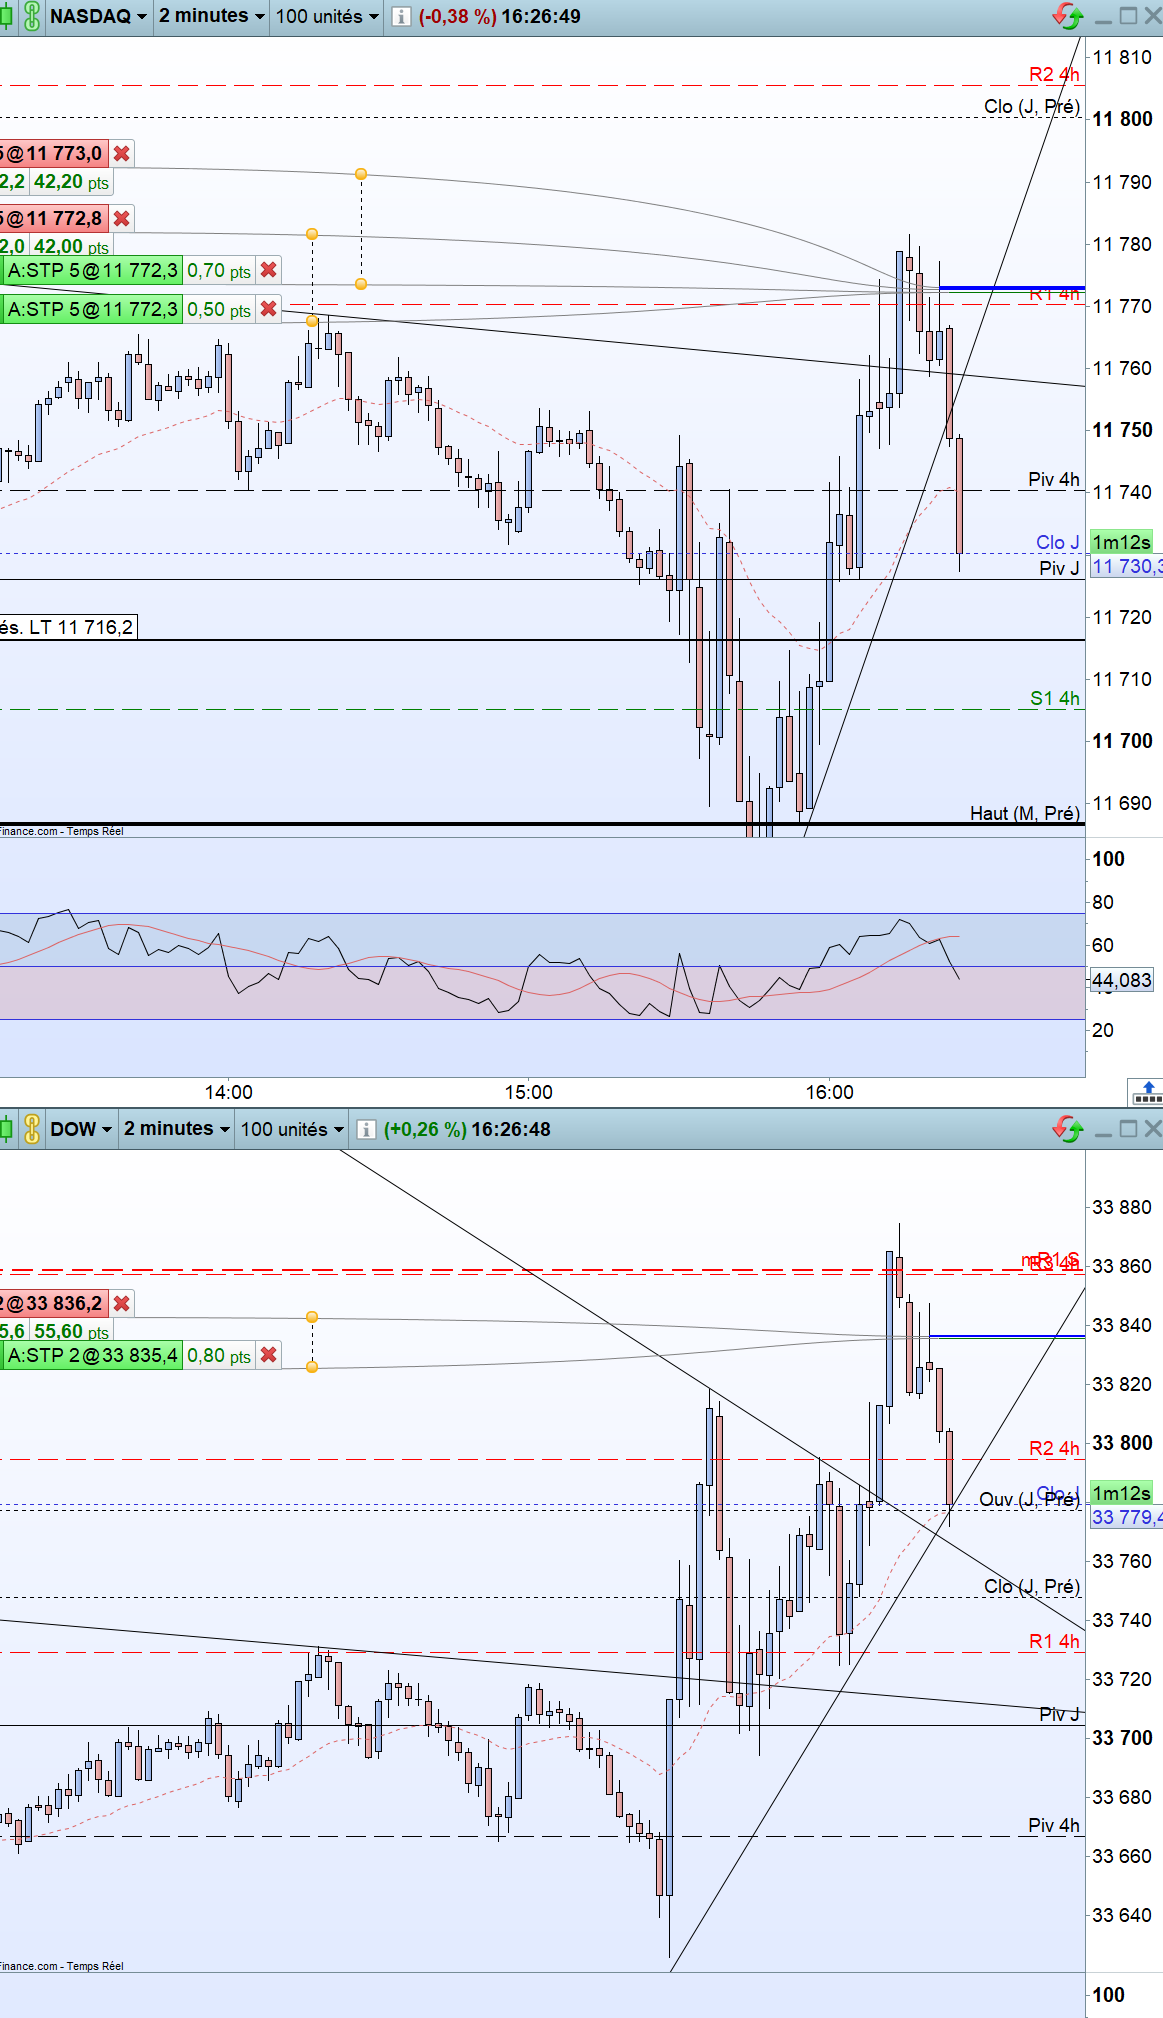
Task: Click the 16:00 time axis label
Action: [x=830, y=1092]
